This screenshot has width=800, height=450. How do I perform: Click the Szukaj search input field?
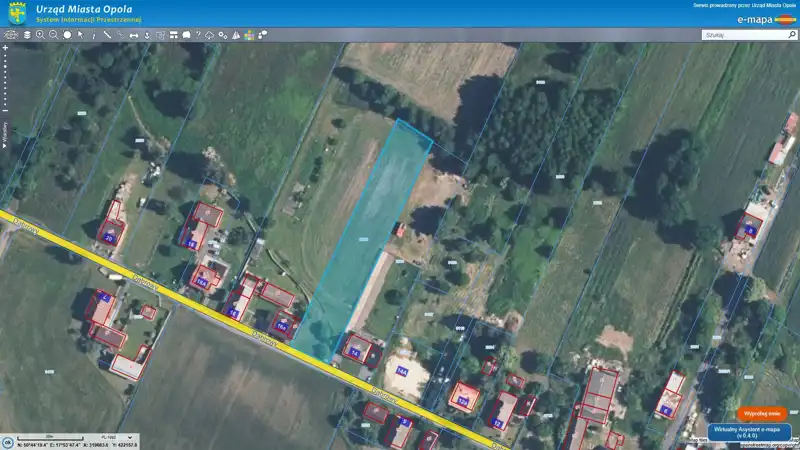coord(745,35)
